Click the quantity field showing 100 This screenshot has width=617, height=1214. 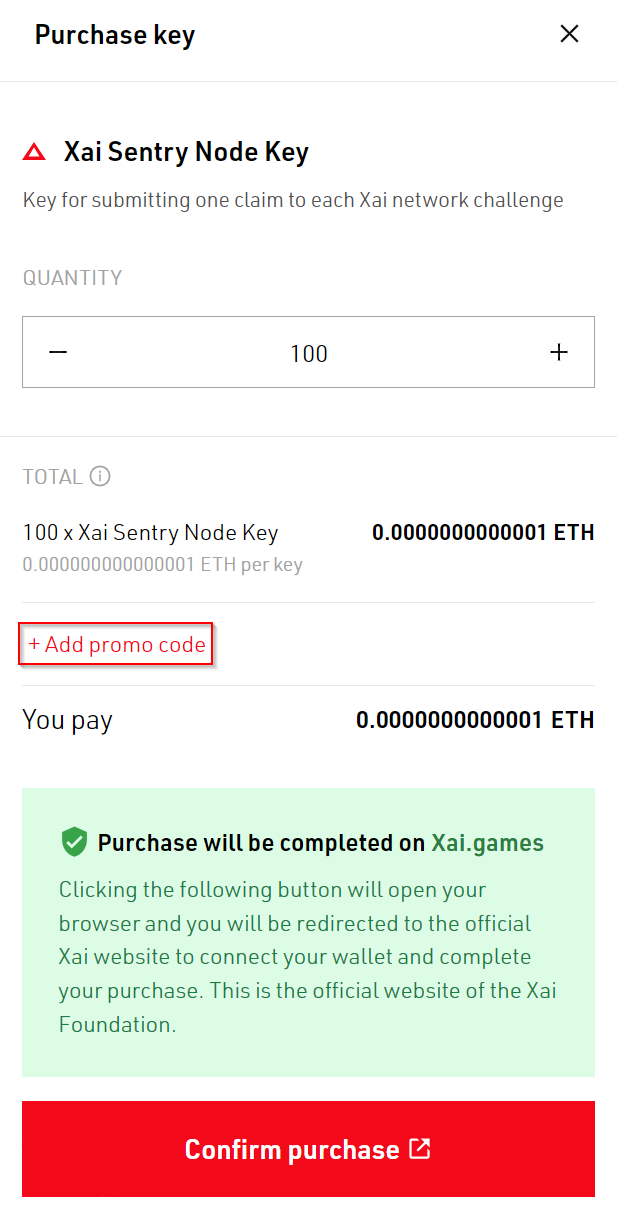click(308, 353)
